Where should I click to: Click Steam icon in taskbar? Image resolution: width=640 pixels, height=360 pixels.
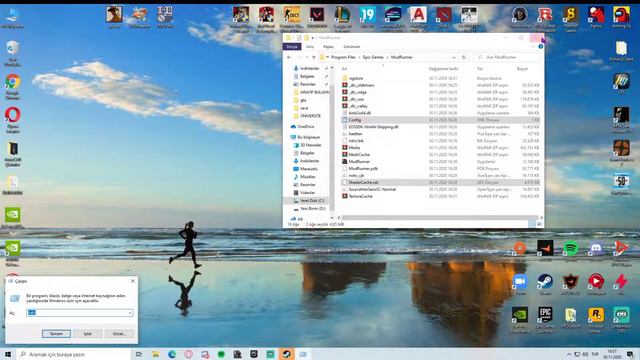(287, 354)
